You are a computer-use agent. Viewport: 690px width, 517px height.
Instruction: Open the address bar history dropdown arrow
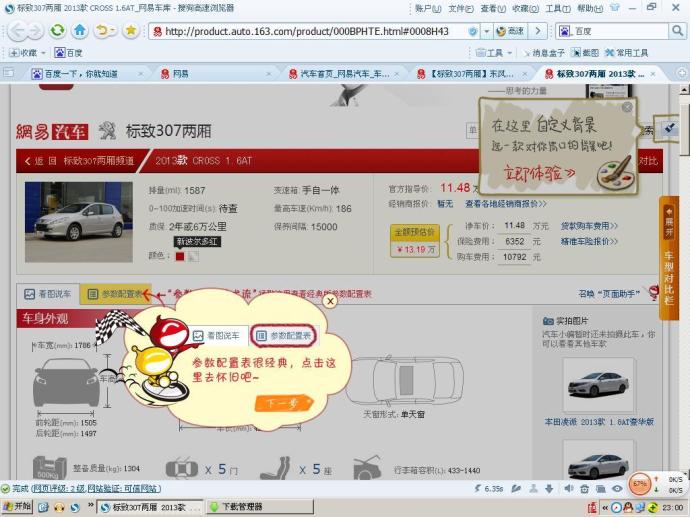[x=487, y=31]
